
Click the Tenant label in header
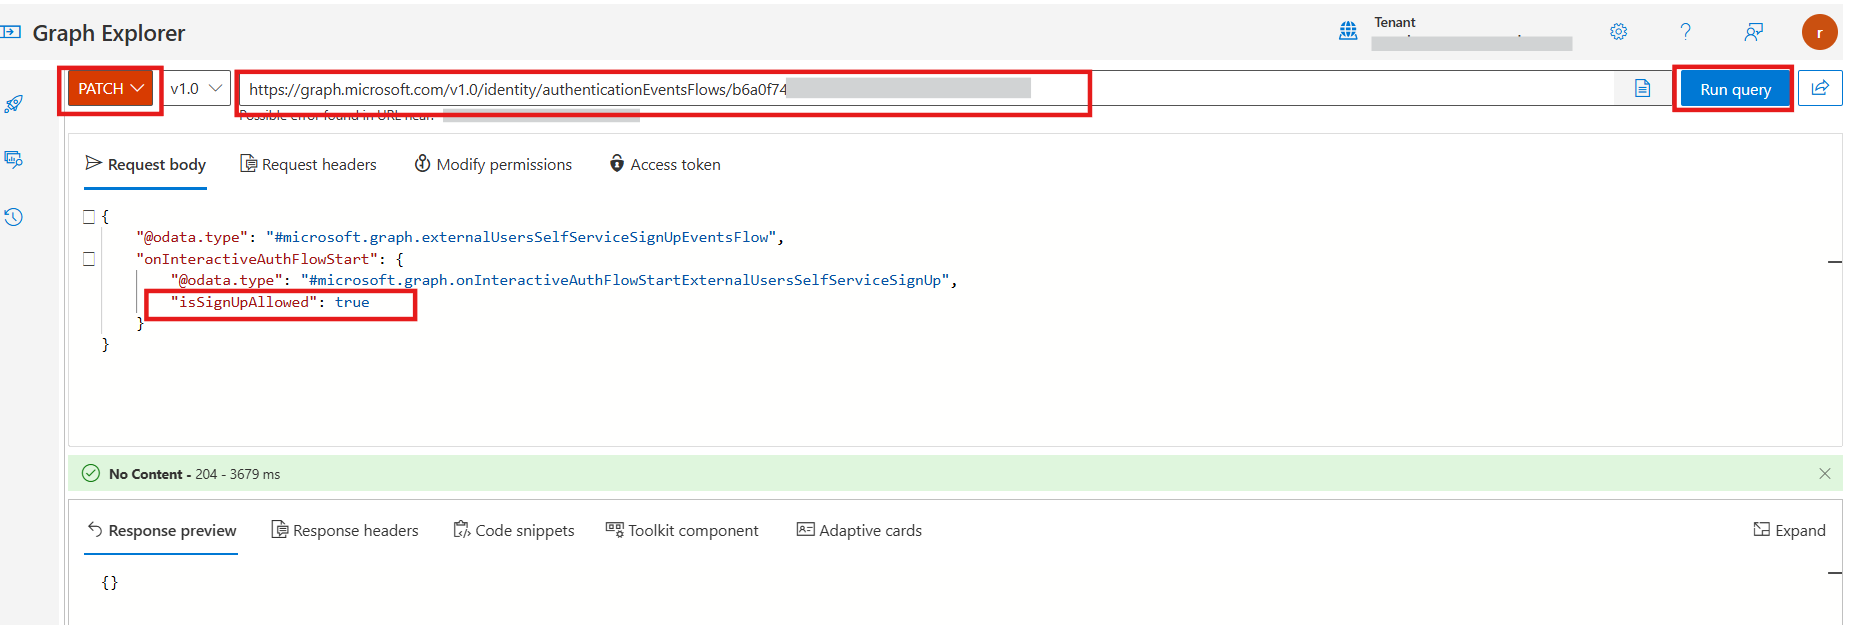pyautogui.click(x=1395, y=22)
